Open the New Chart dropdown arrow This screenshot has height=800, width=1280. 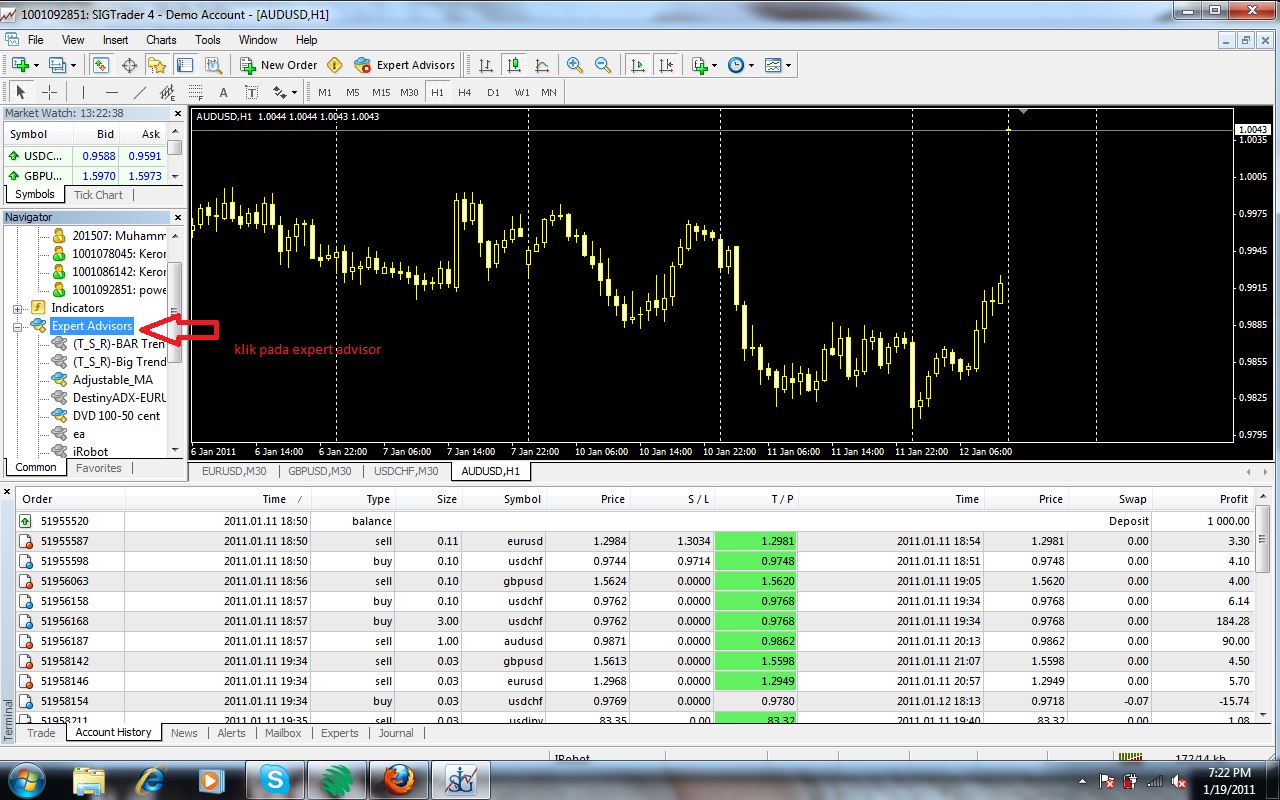36,65
